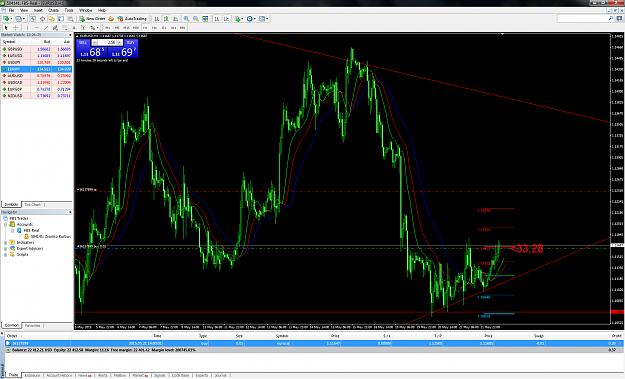Toggle the Market Watch window icon
625x379 pixels.
point(33,19)
